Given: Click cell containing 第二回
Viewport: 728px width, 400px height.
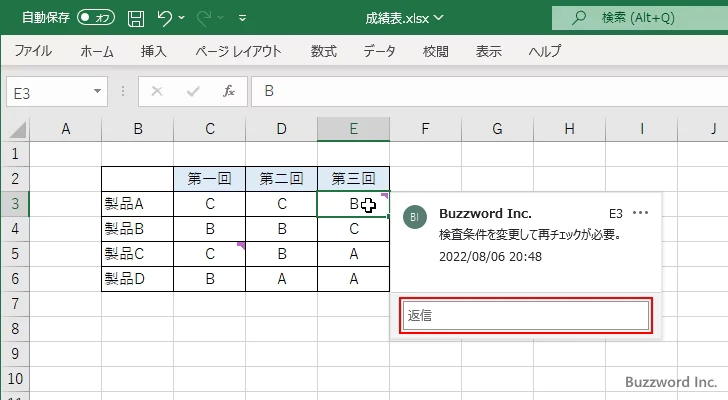Looking at the screenshot, I should pos(281,179).
